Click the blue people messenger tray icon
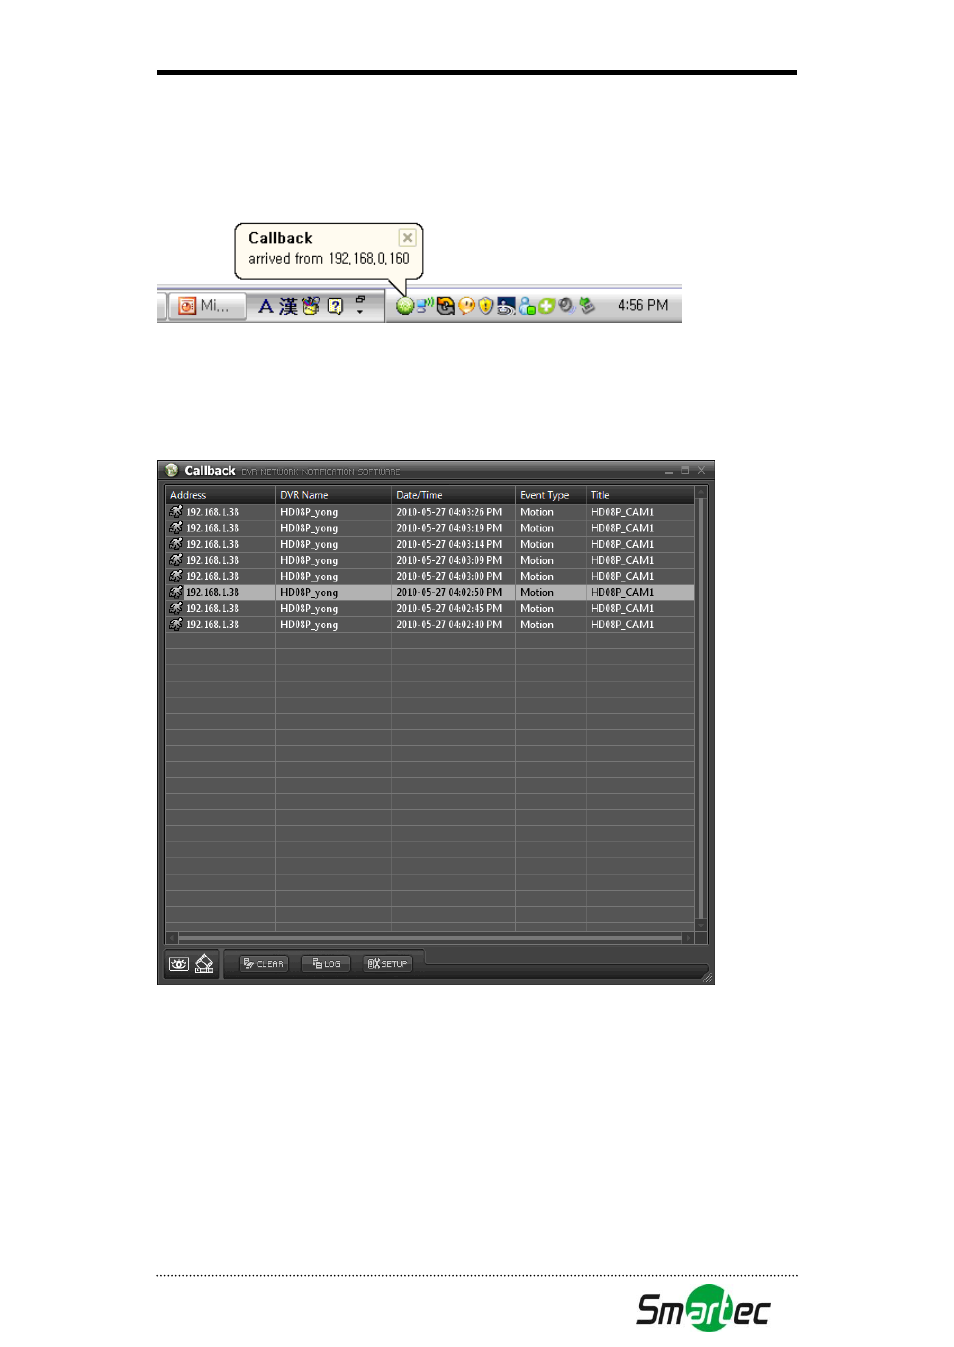This screenshot has width=954, height=1347. click(x=527, y=306)
